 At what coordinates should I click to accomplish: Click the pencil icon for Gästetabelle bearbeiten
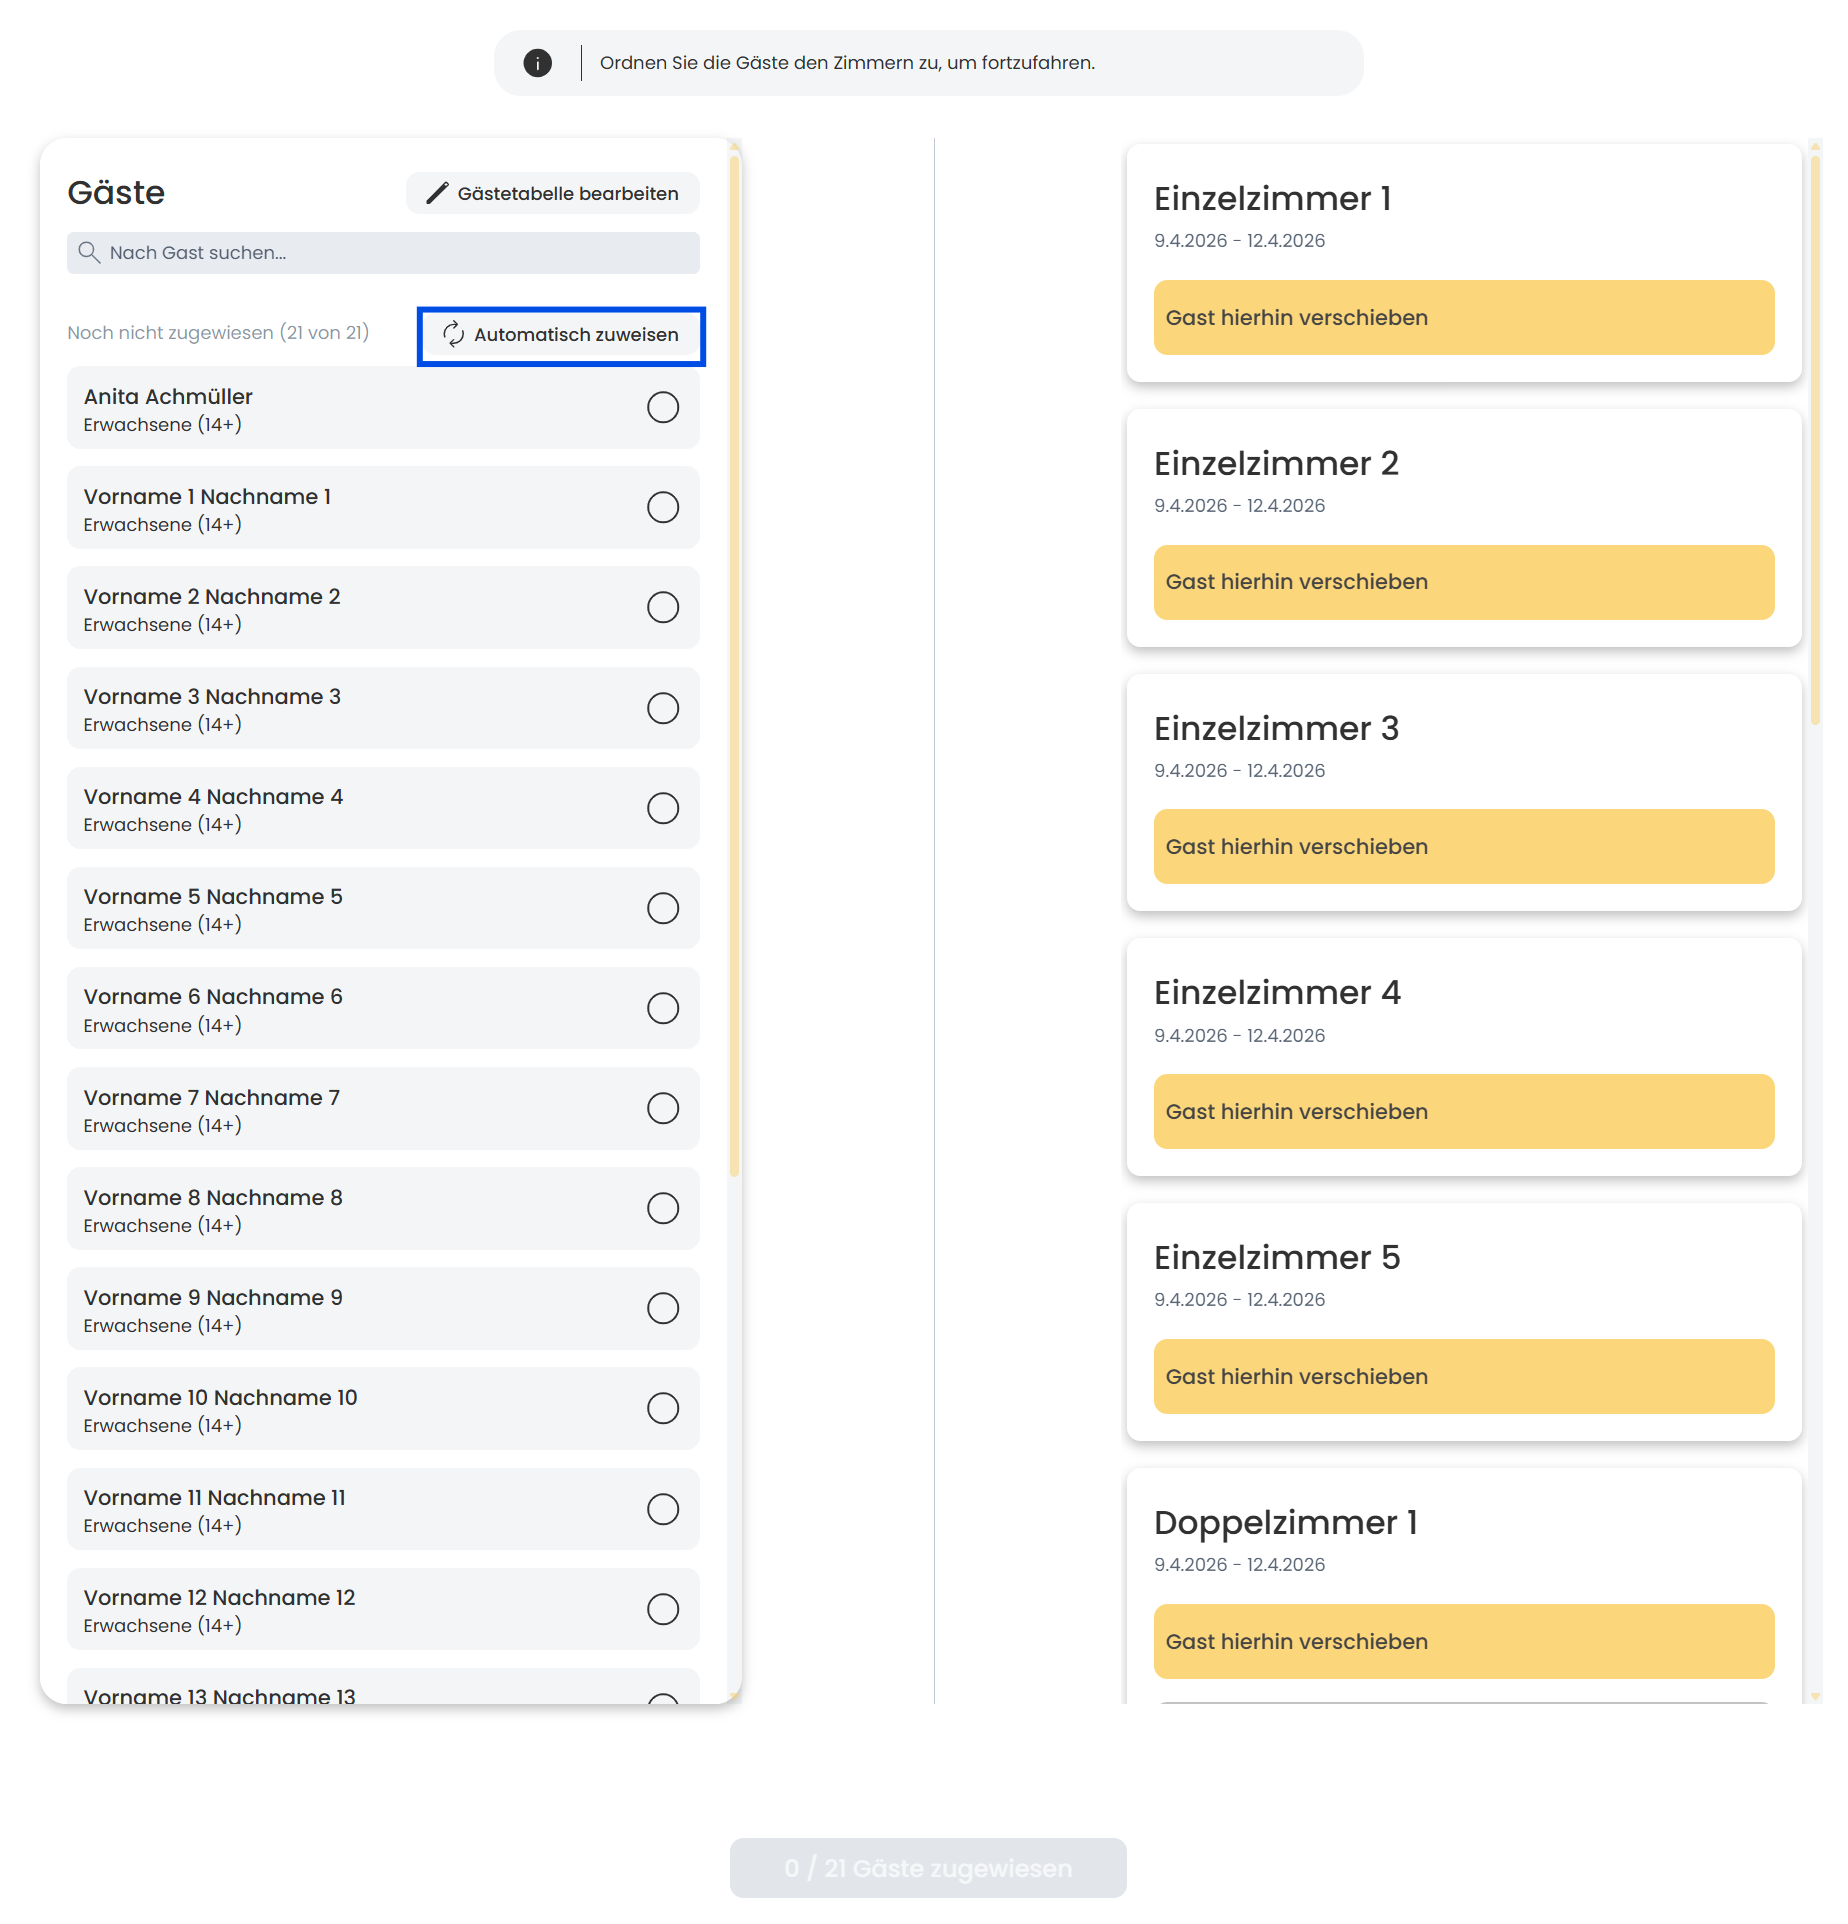tap(437, 193)
